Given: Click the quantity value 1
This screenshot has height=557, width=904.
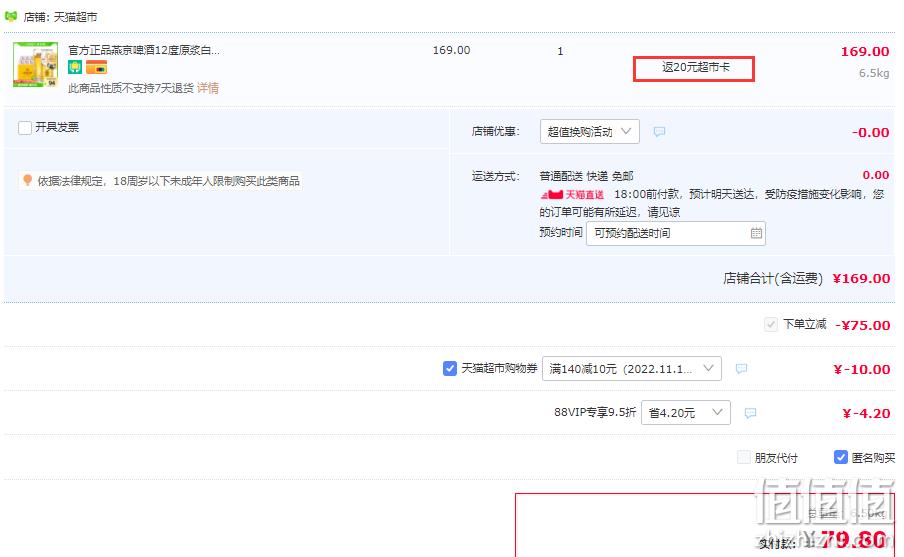Looking at the screenshot, I should point(560,51).
